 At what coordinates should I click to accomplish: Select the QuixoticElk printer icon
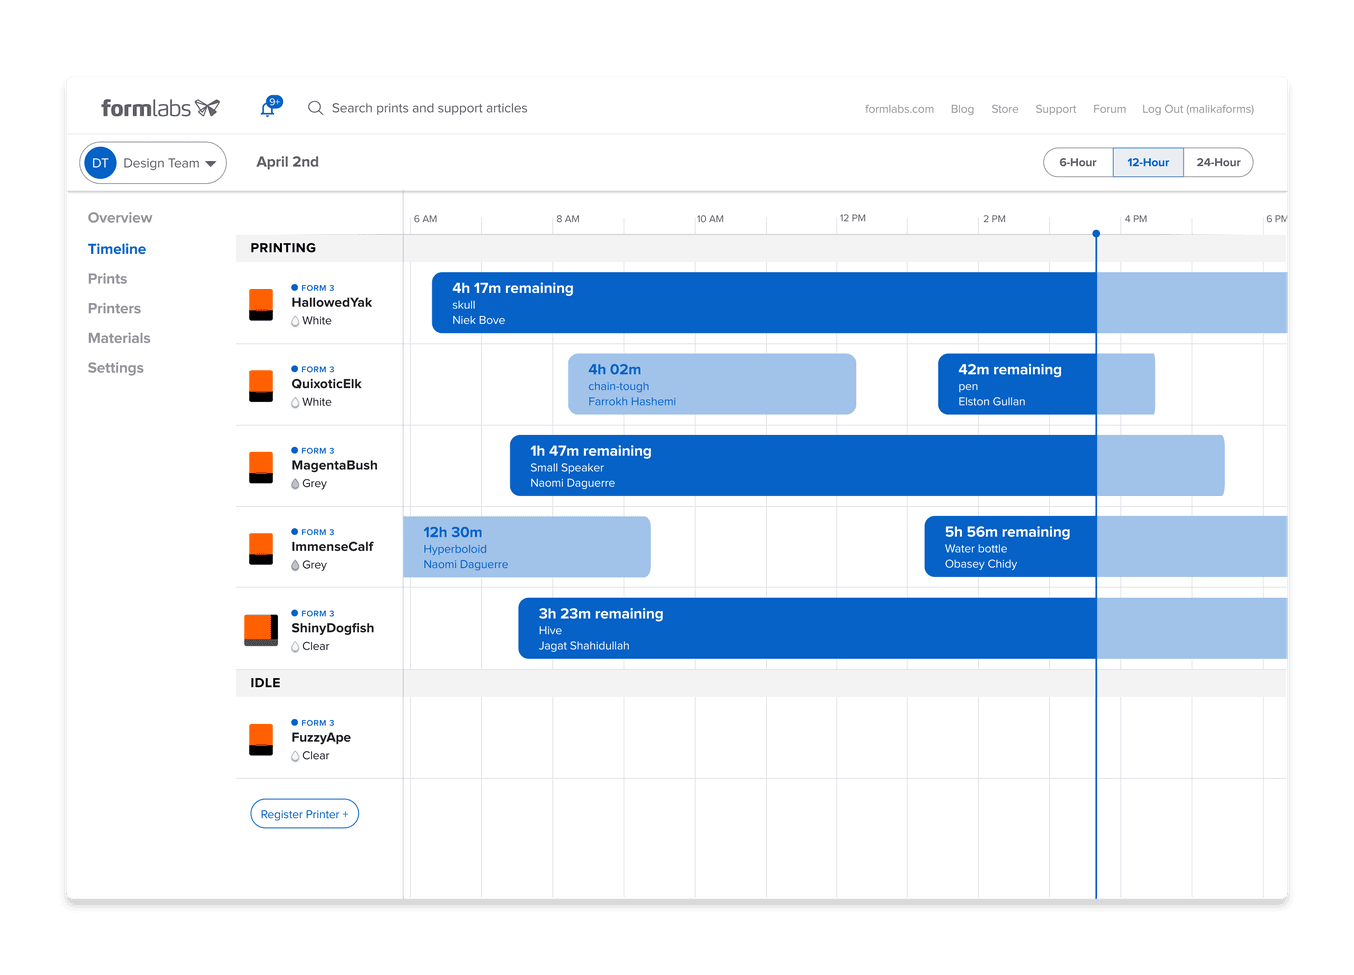pos(261,385)
